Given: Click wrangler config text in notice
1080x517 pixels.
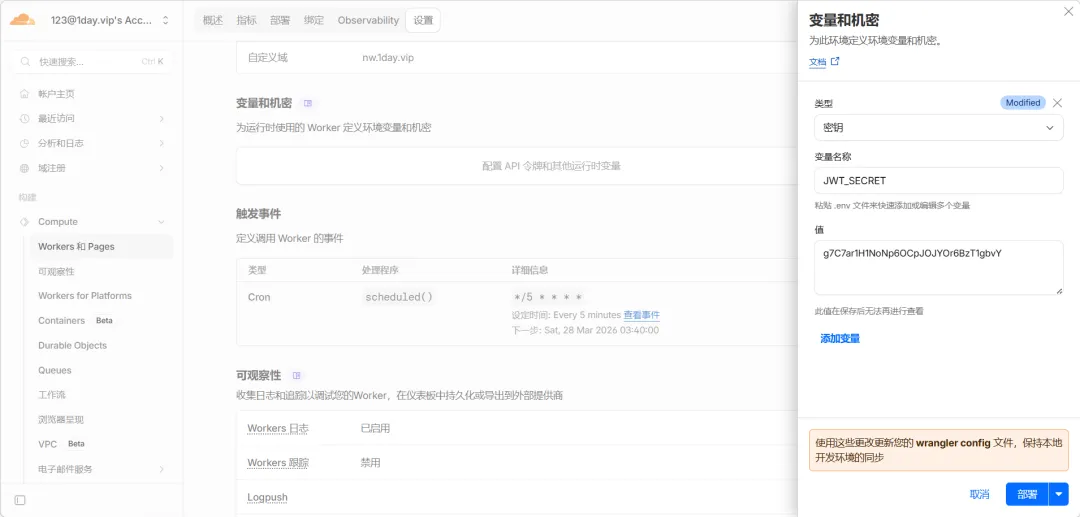Looking at the screenshot, I should click(x=953, y=444).
